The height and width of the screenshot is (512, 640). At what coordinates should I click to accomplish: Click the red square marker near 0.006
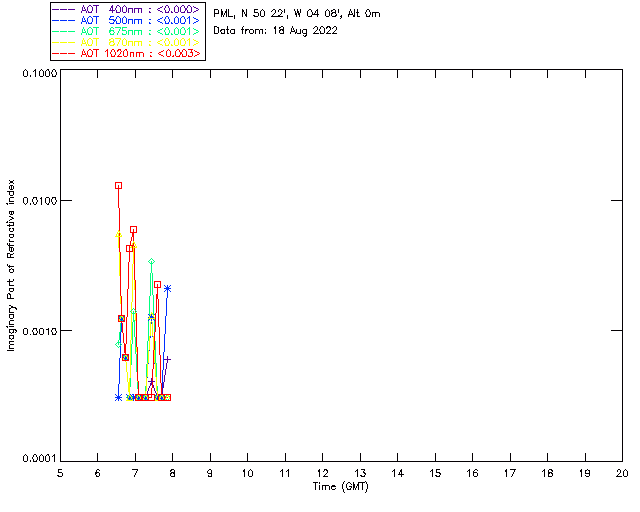coord(133,229)
